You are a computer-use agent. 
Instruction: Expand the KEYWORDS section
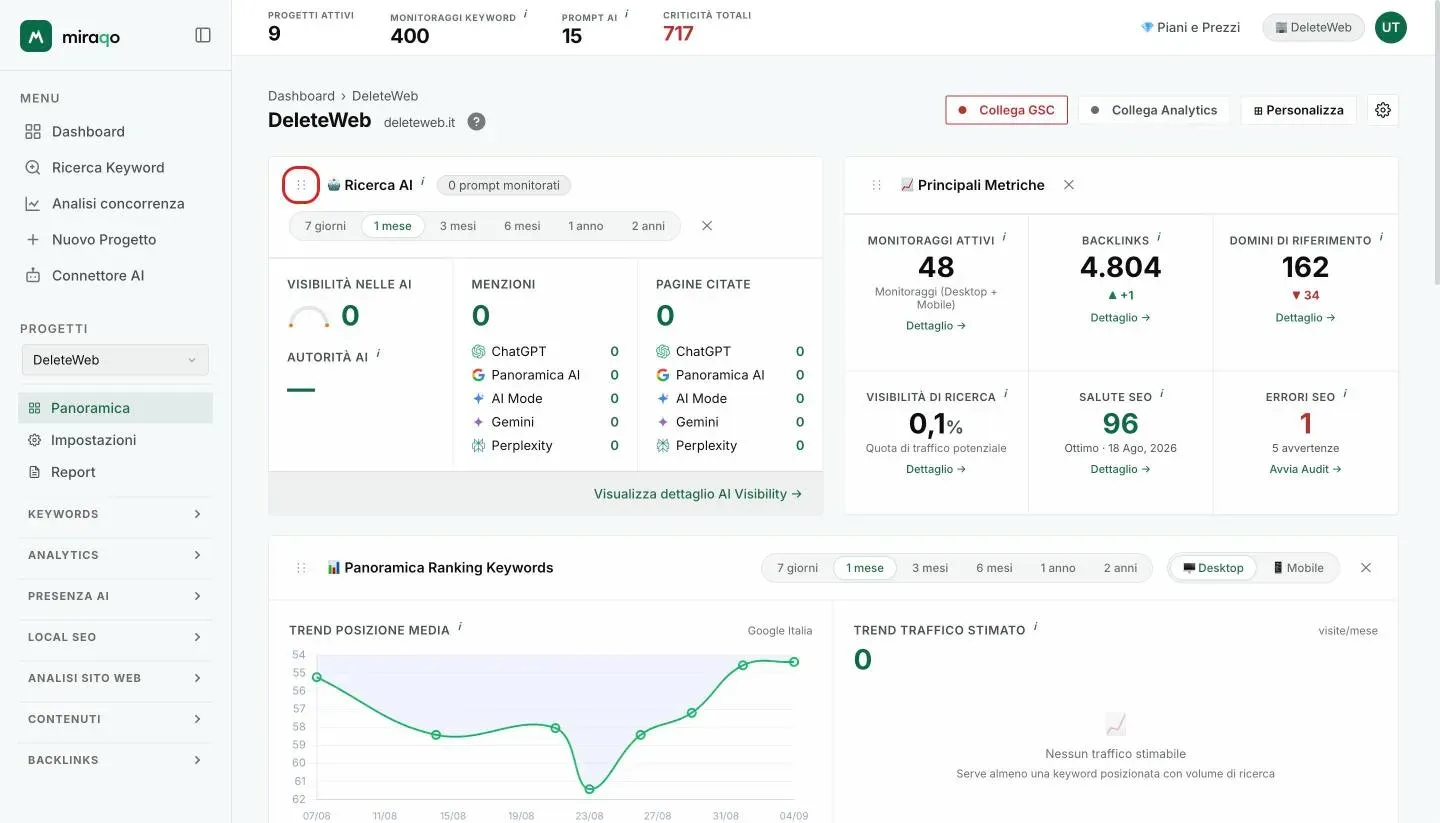click(x=115, y=514)
